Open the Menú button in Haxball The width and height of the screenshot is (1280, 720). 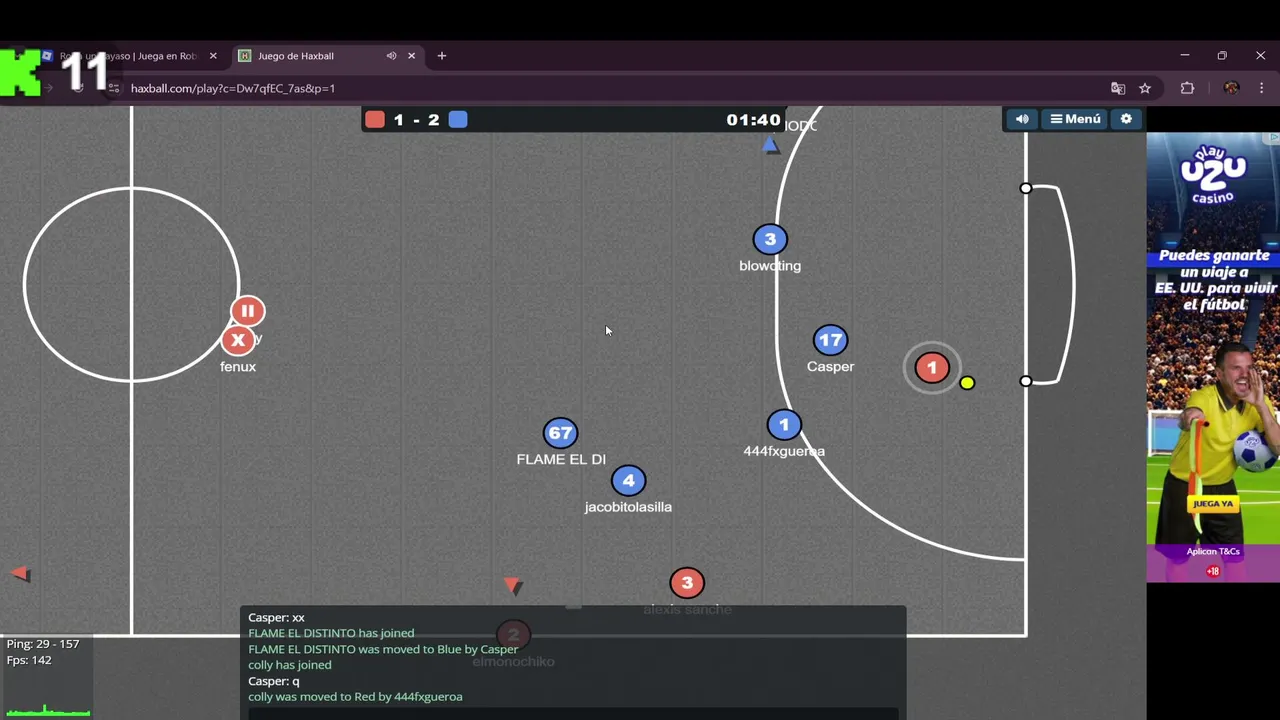[1075, 119]
